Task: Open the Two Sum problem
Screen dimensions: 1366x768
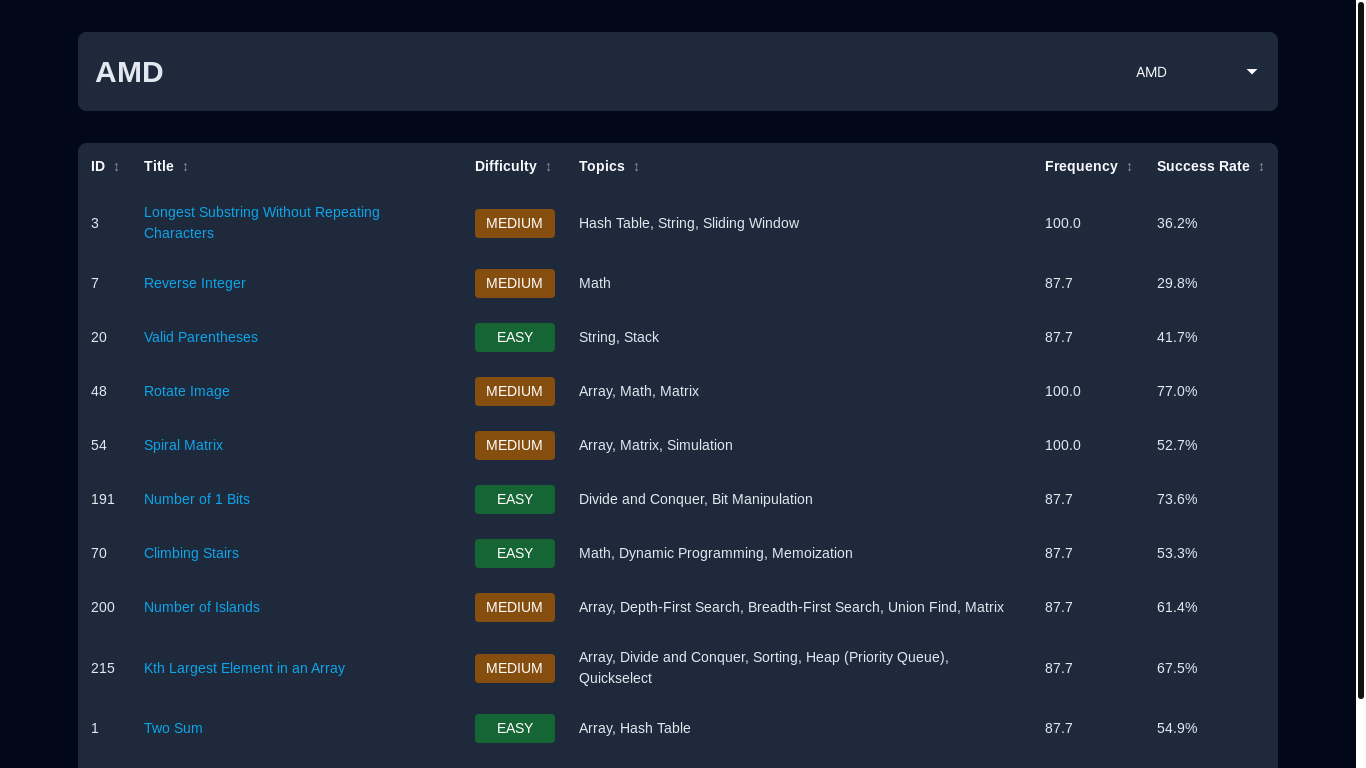Action: pyautogui.click(x=173, y=728)
